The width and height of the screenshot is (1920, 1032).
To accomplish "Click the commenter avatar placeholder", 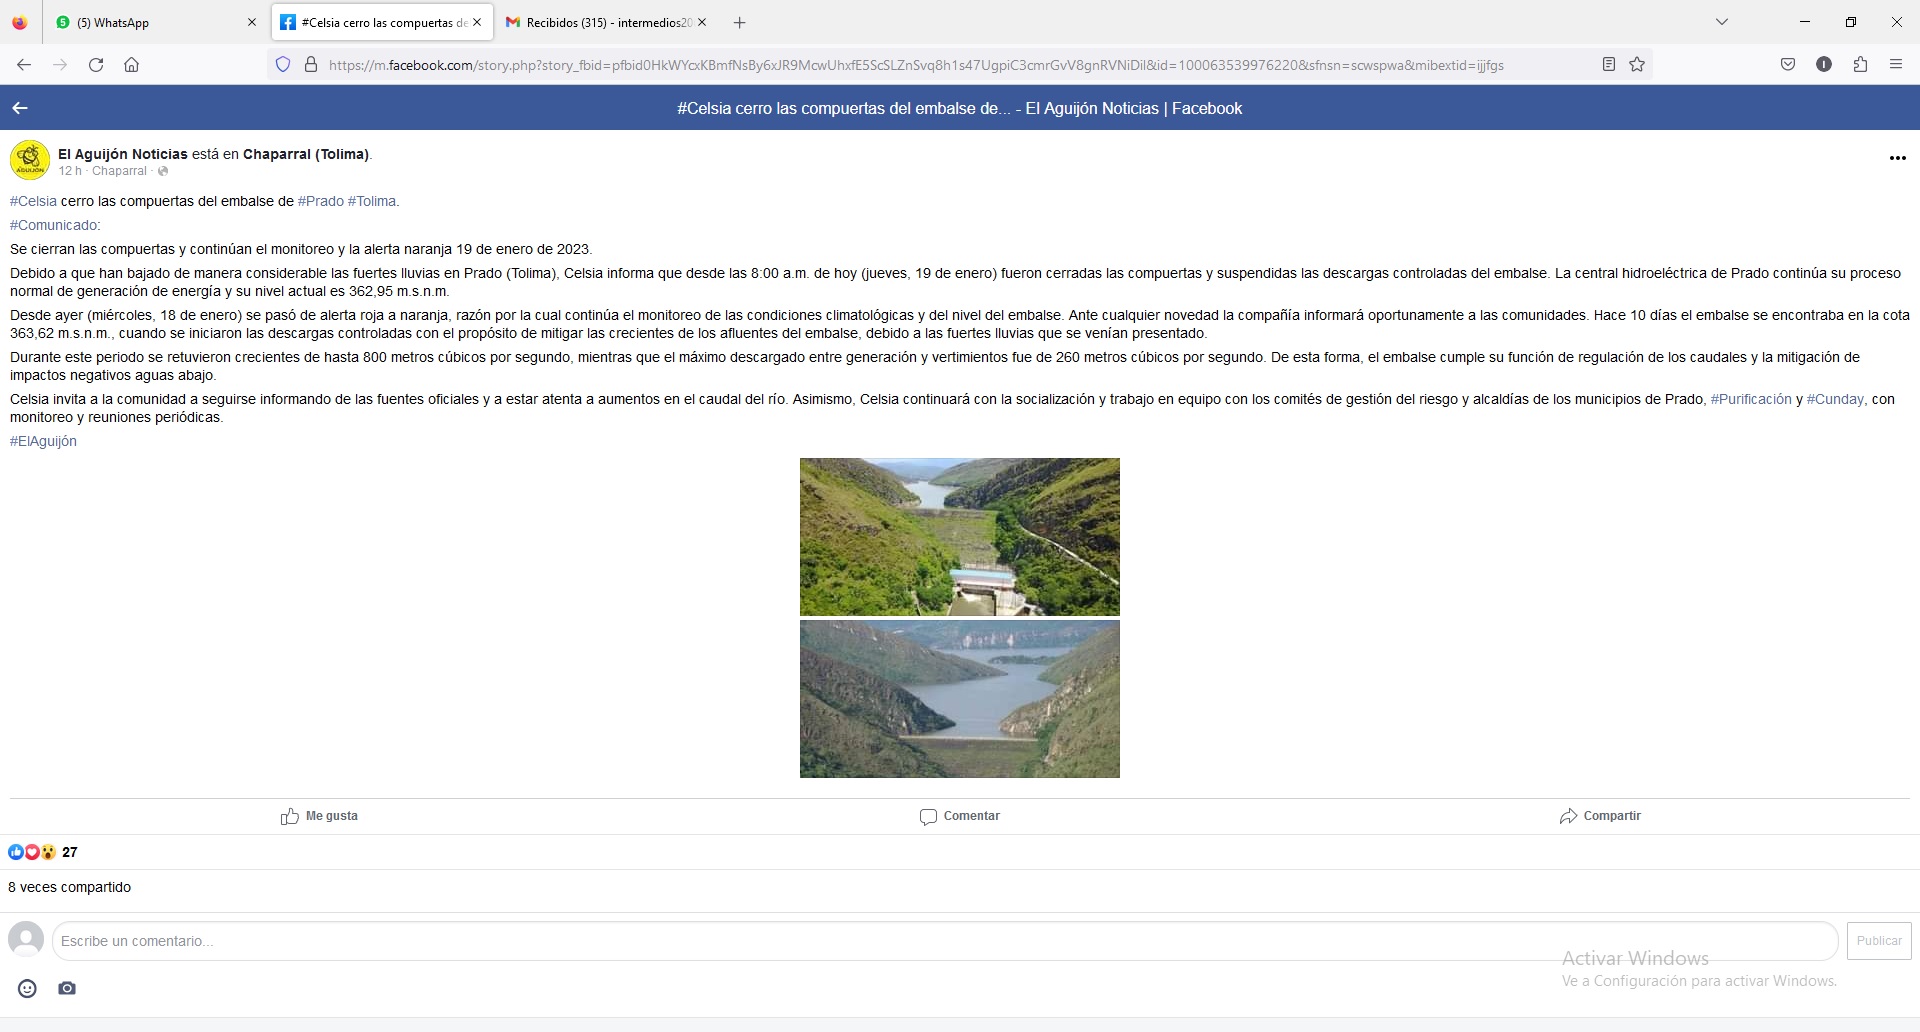I will click(26, 939).
